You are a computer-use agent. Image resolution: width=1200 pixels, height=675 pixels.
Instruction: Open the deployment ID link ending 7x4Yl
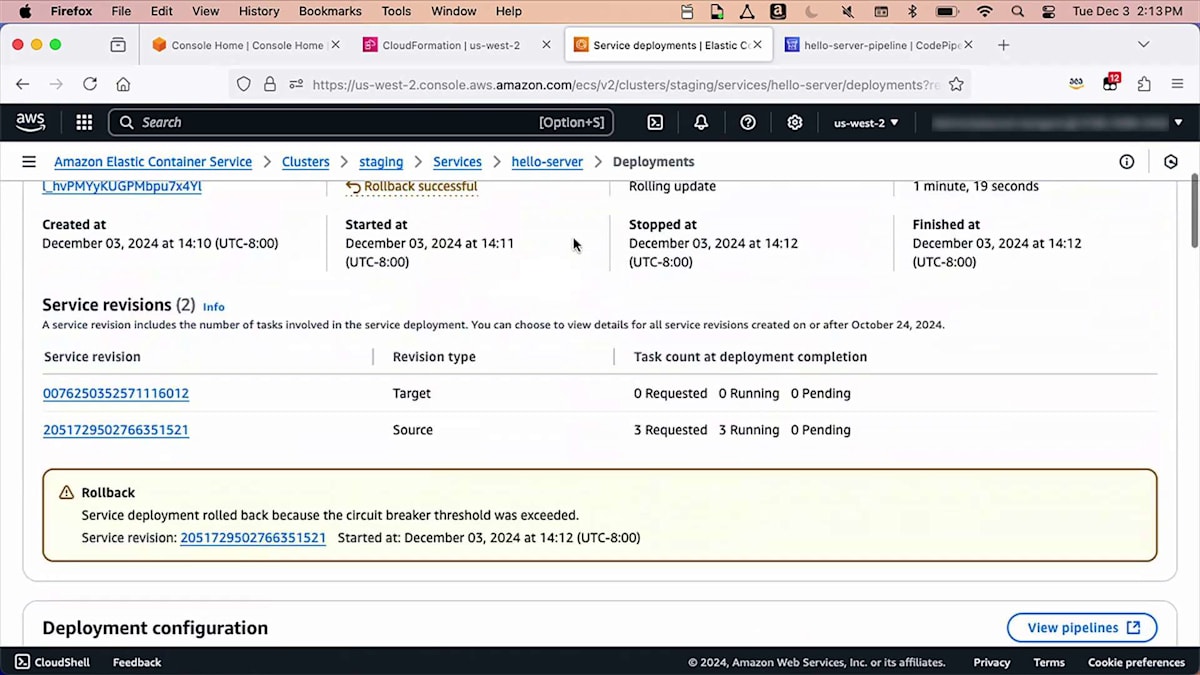[122, 186]
